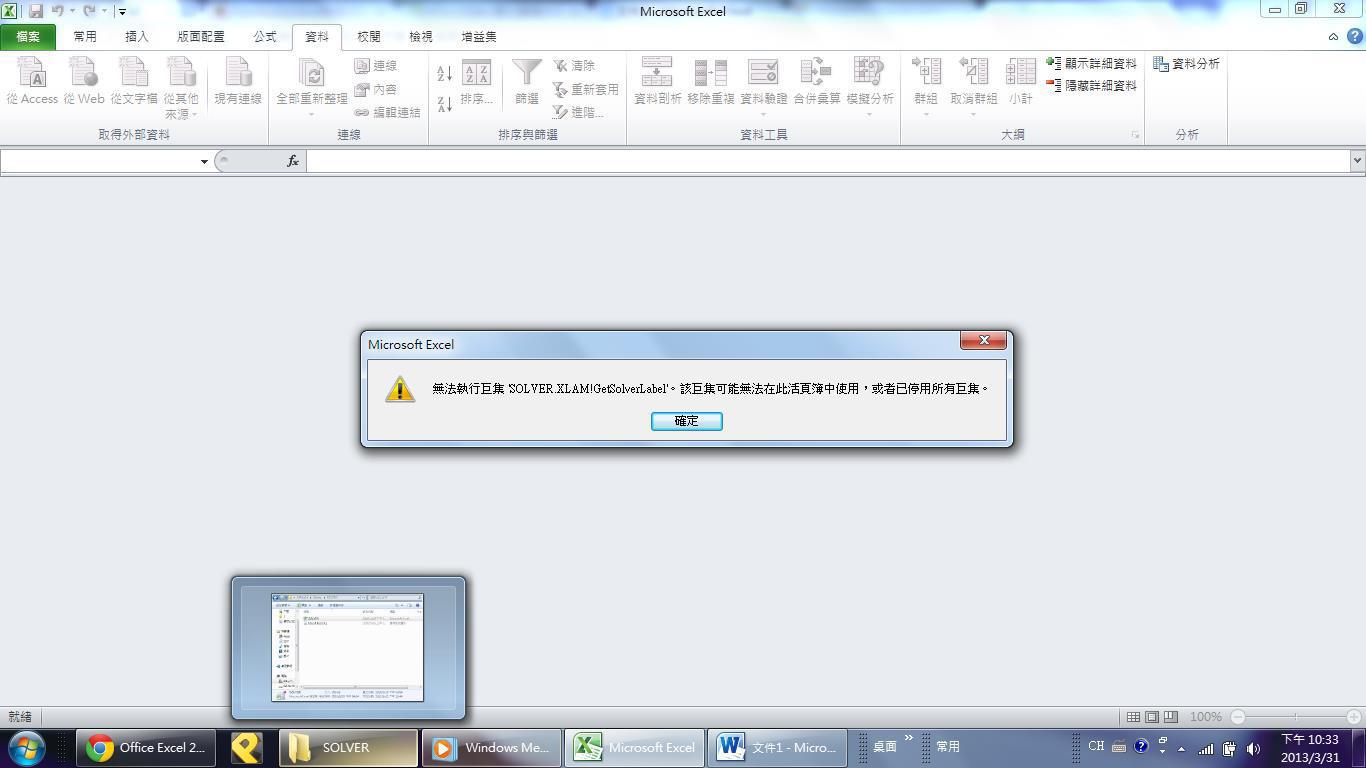Viewport: 1366px width, 768px height.
Task: Open Excel Help question mark icon
Action: [1354, 36]
